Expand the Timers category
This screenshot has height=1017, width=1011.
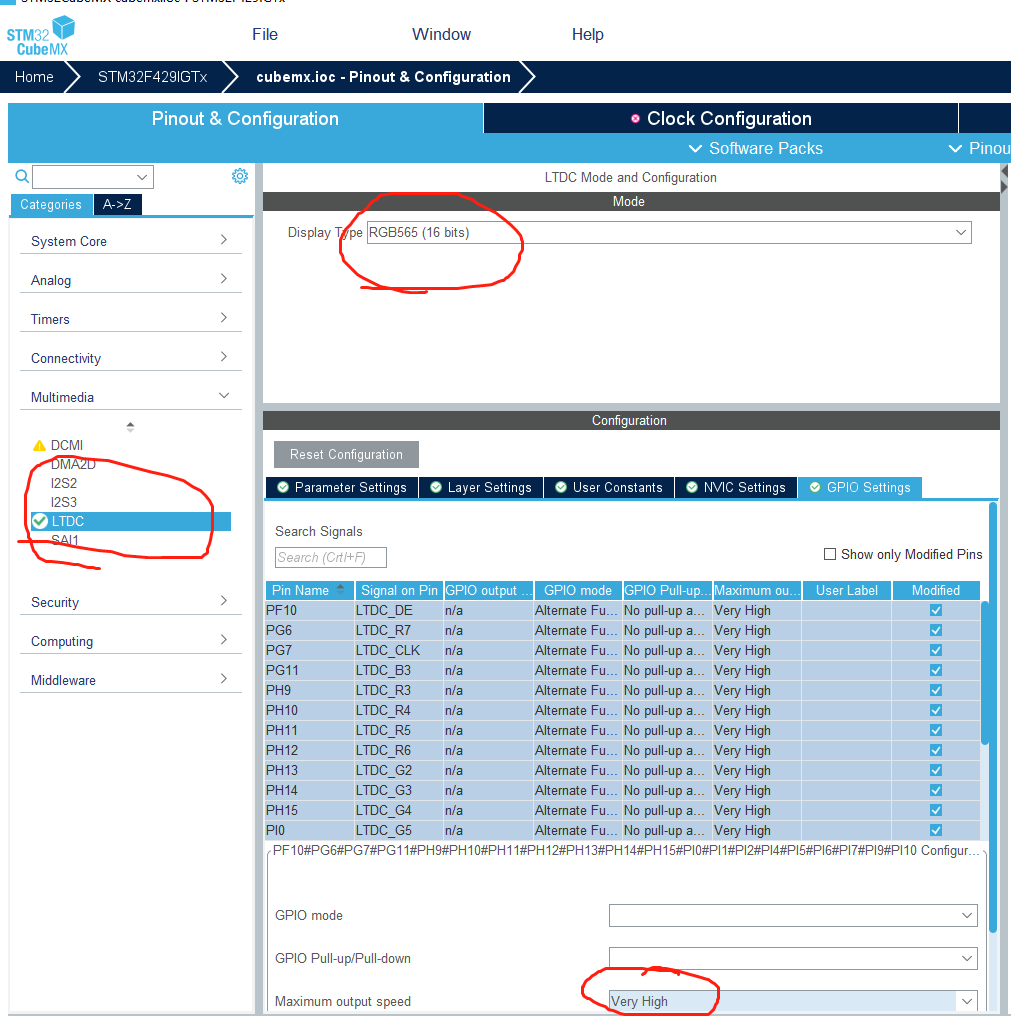(130, 318)
